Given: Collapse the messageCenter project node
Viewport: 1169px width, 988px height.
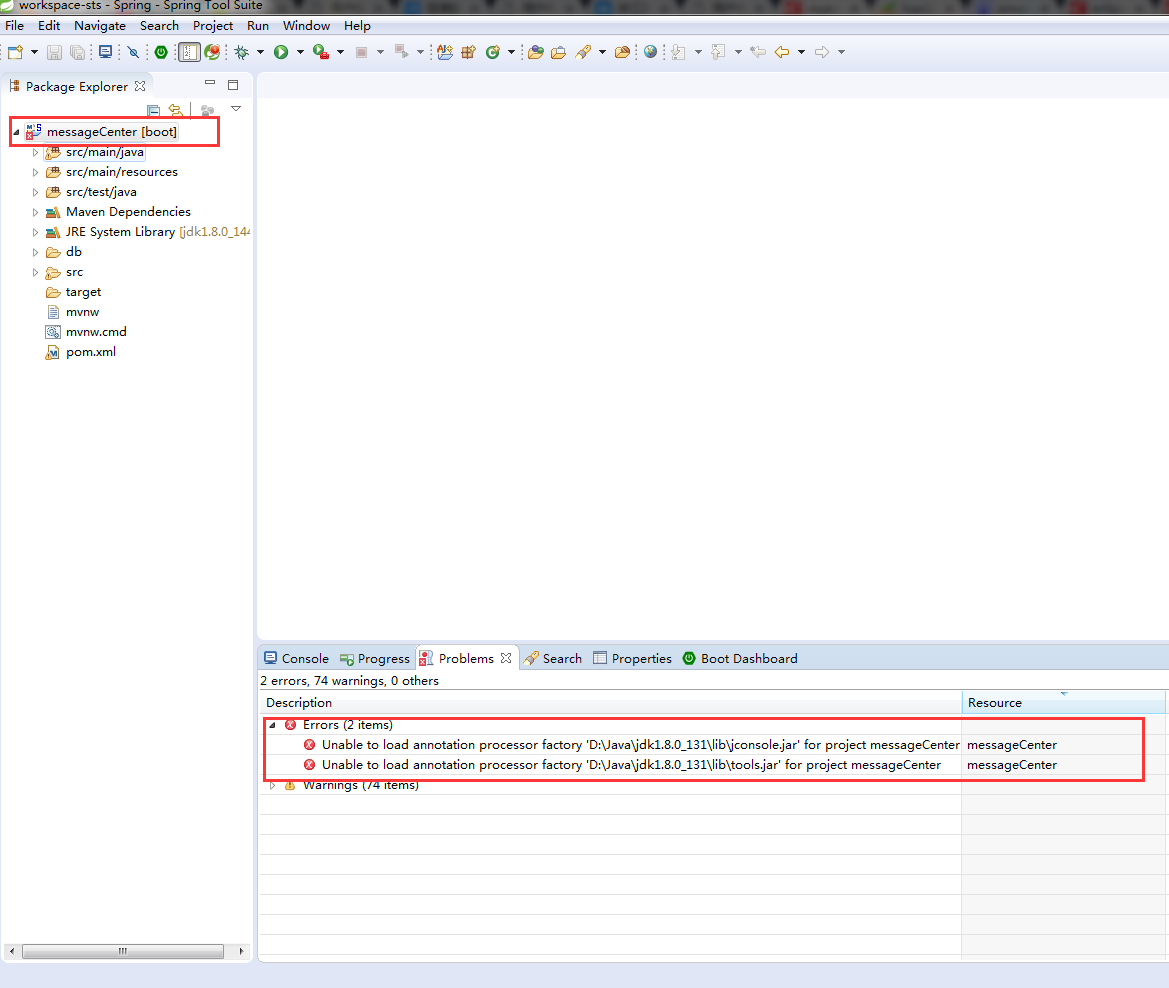Looking at the screenshot, I should [x=16, y=132].
